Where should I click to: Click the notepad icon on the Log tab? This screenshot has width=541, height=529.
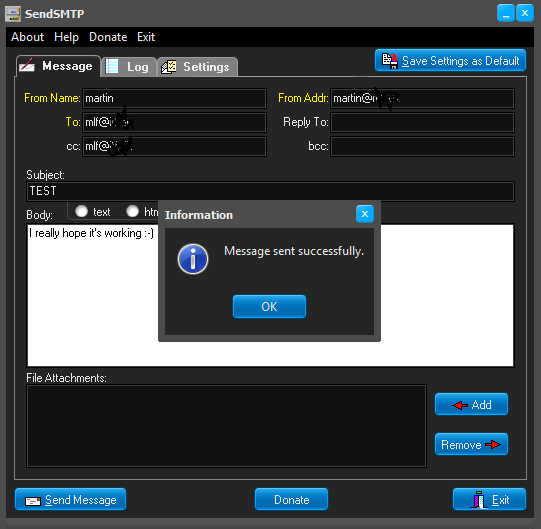(112, 66)
